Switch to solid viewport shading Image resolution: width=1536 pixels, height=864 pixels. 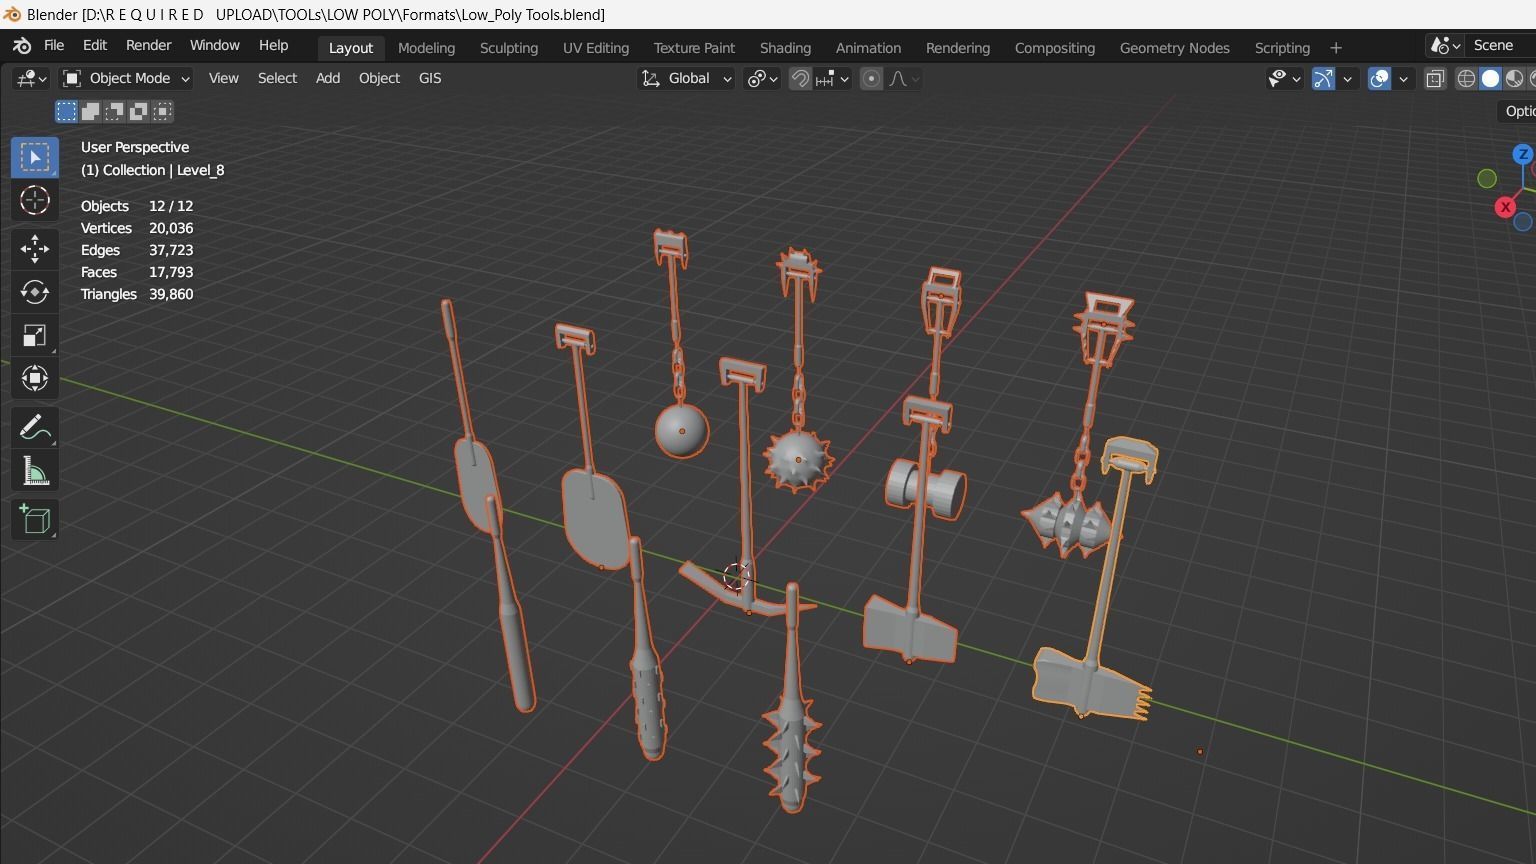[x=1491, y=78]
